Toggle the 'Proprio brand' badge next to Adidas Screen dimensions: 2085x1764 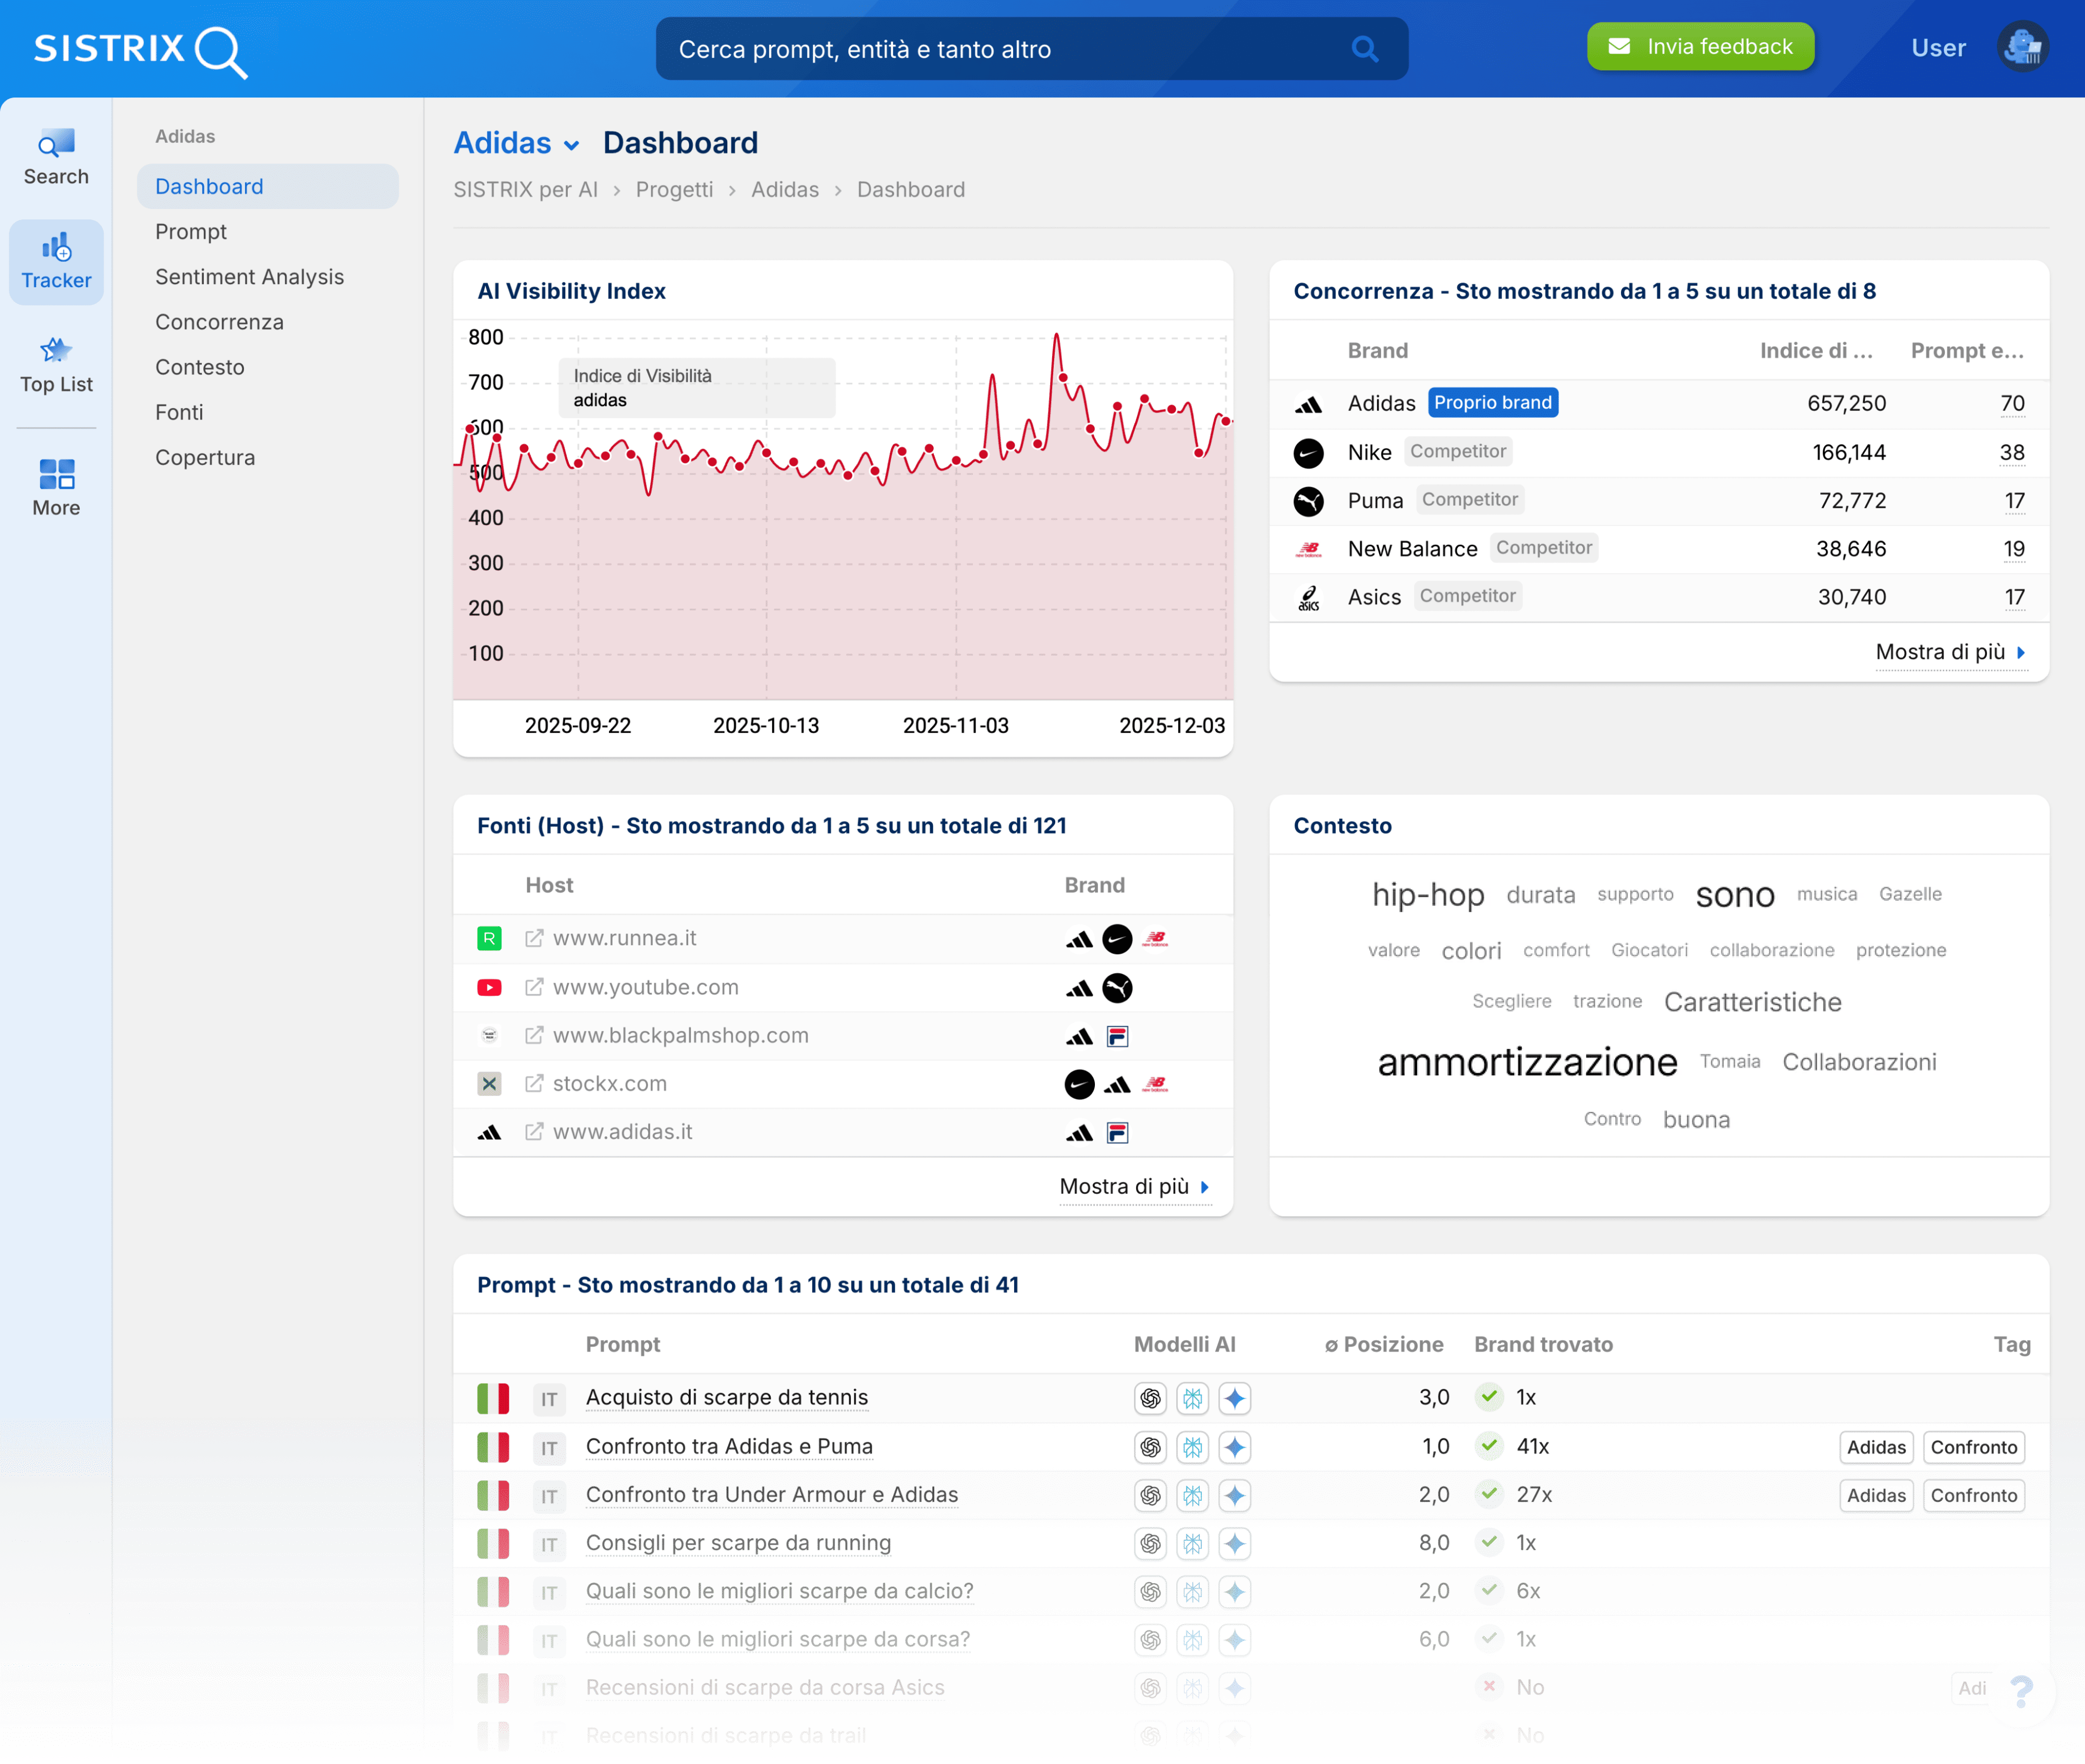point(1492,402)
